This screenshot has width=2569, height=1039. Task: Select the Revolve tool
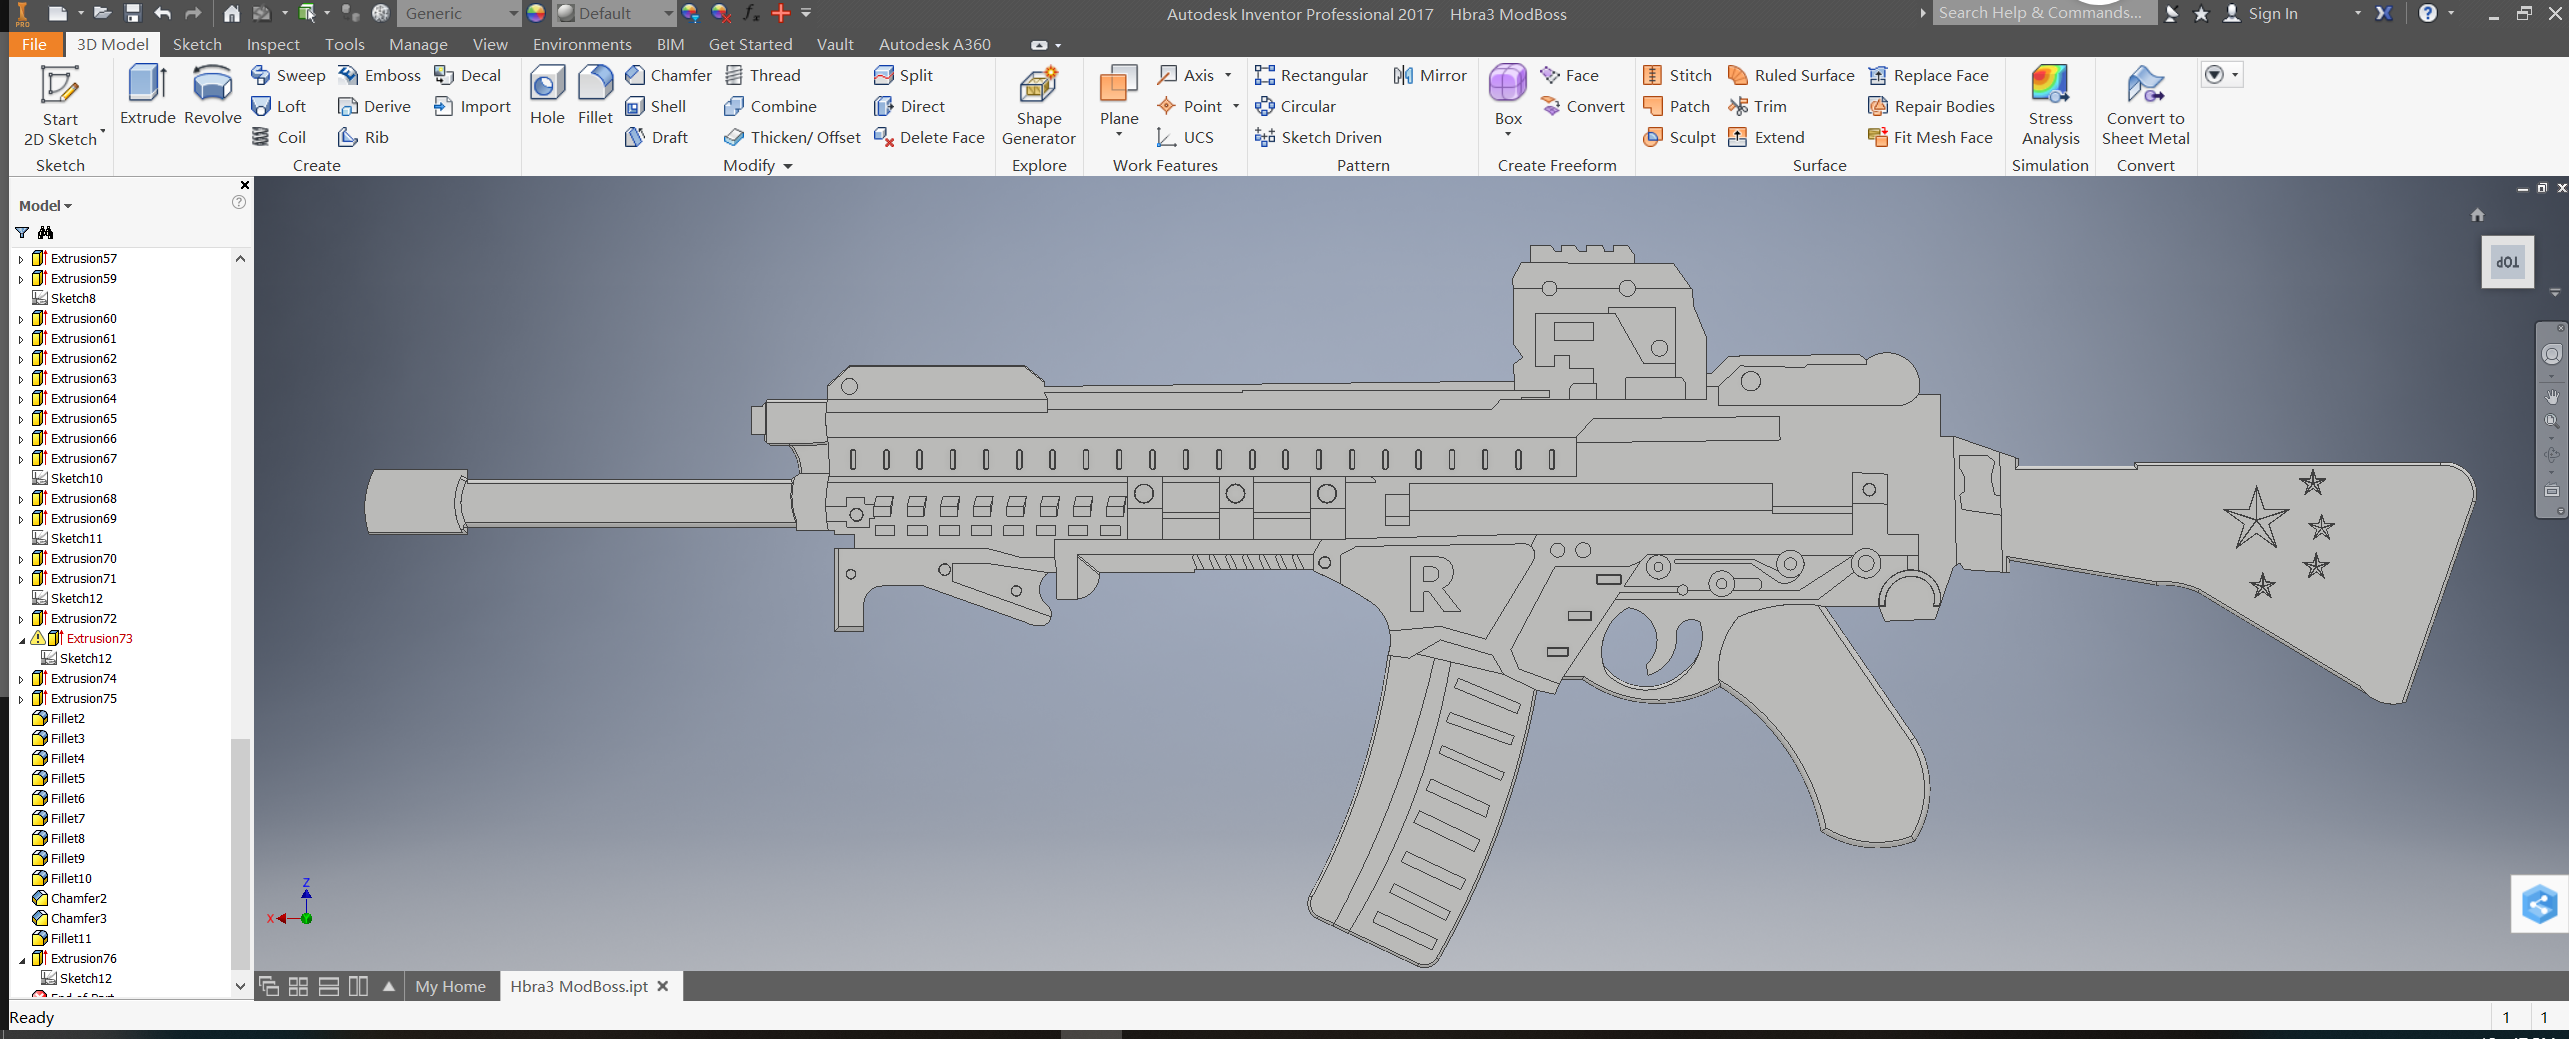click(211, 97)
